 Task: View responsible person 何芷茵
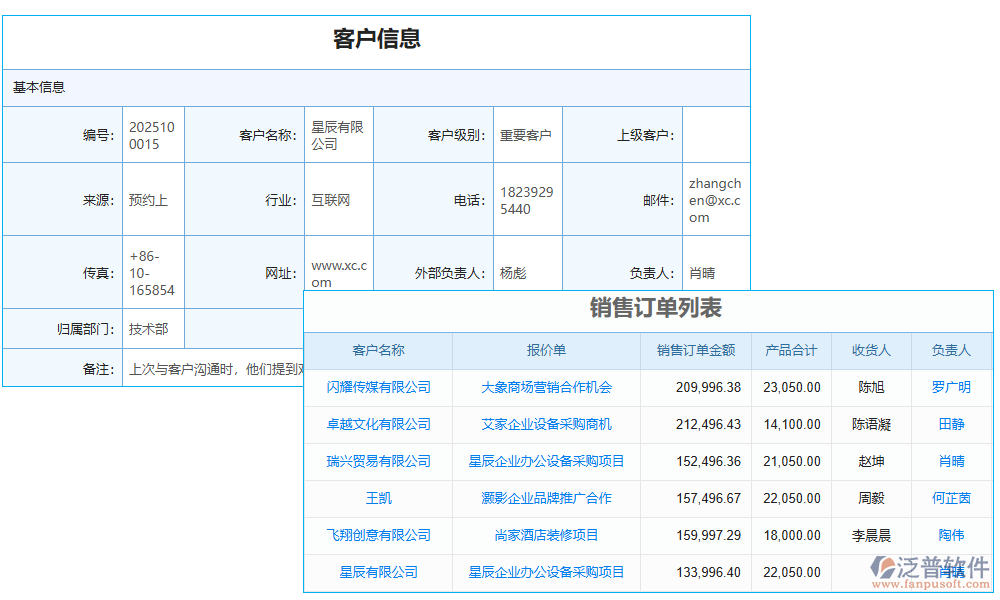pos(950,498)
